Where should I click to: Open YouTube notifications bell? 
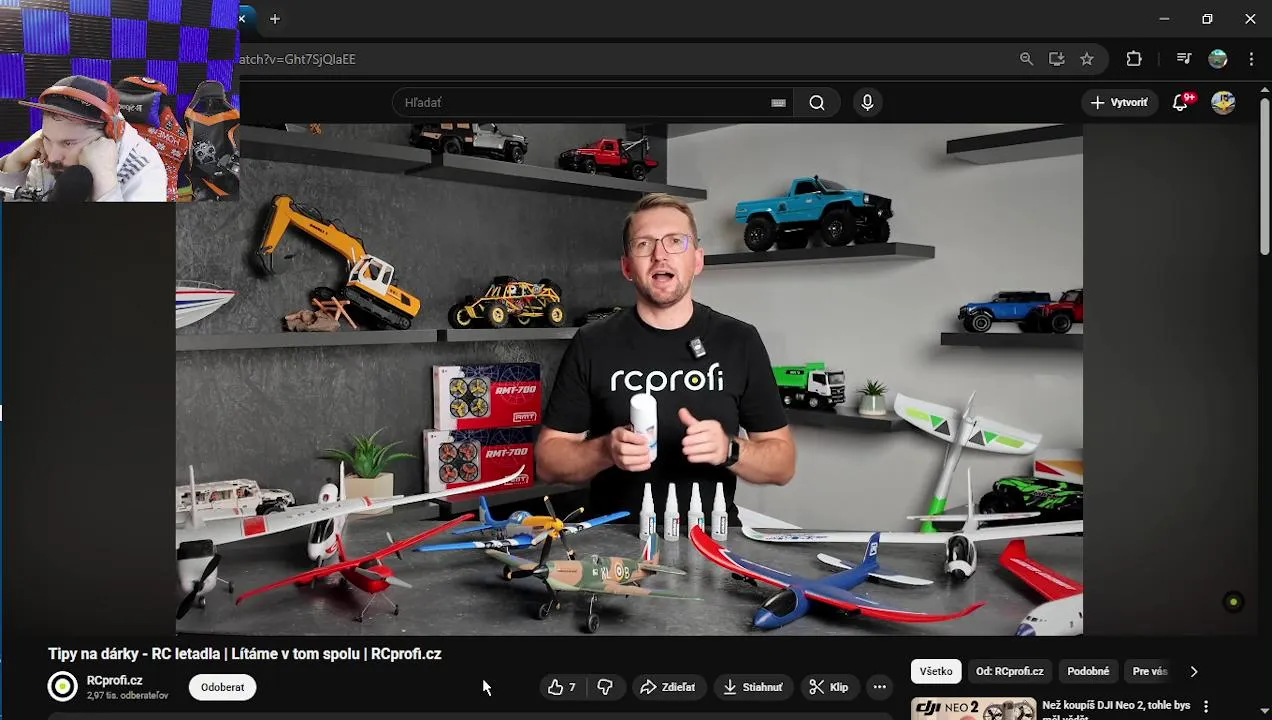click(x=1181, y=102)
